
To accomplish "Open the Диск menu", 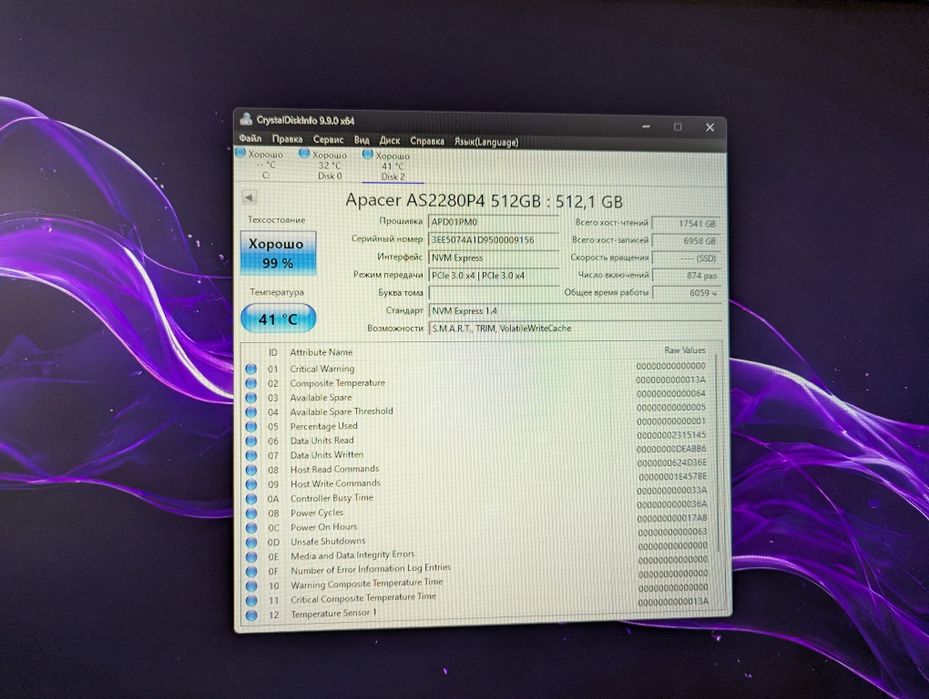I will (x=389, y=140).
